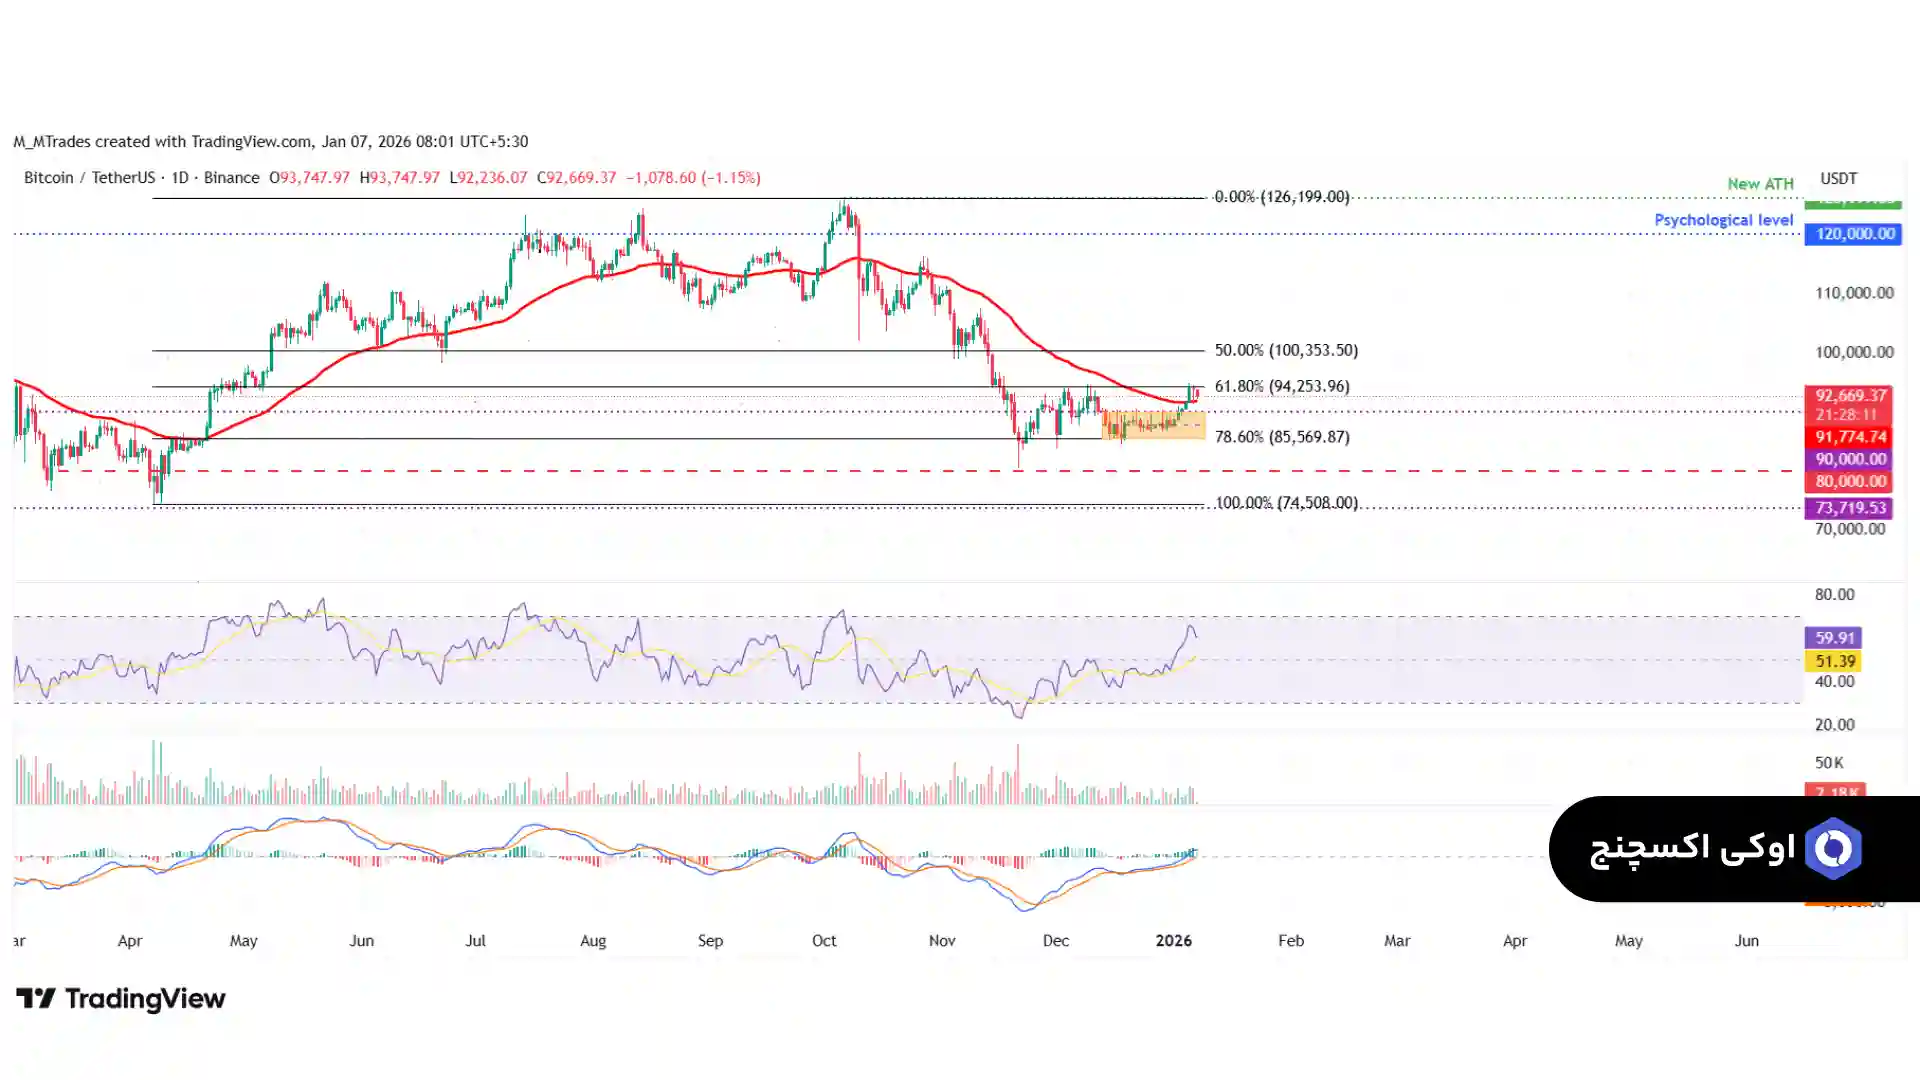Click the 2026 label on time axis
1920x1080 pixels.
1173,941
